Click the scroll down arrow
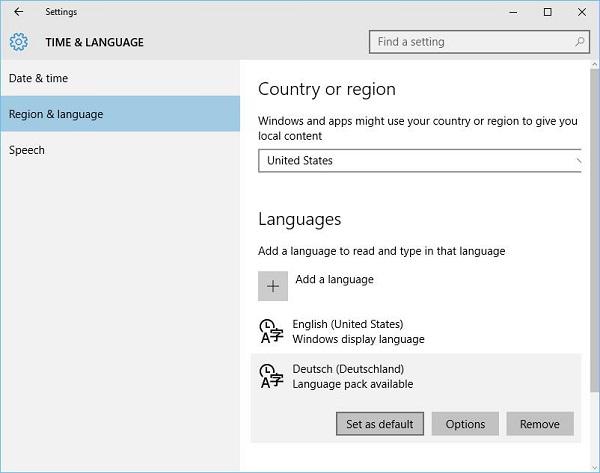Viewport: 600px width, 473px height. coord(594,468)
